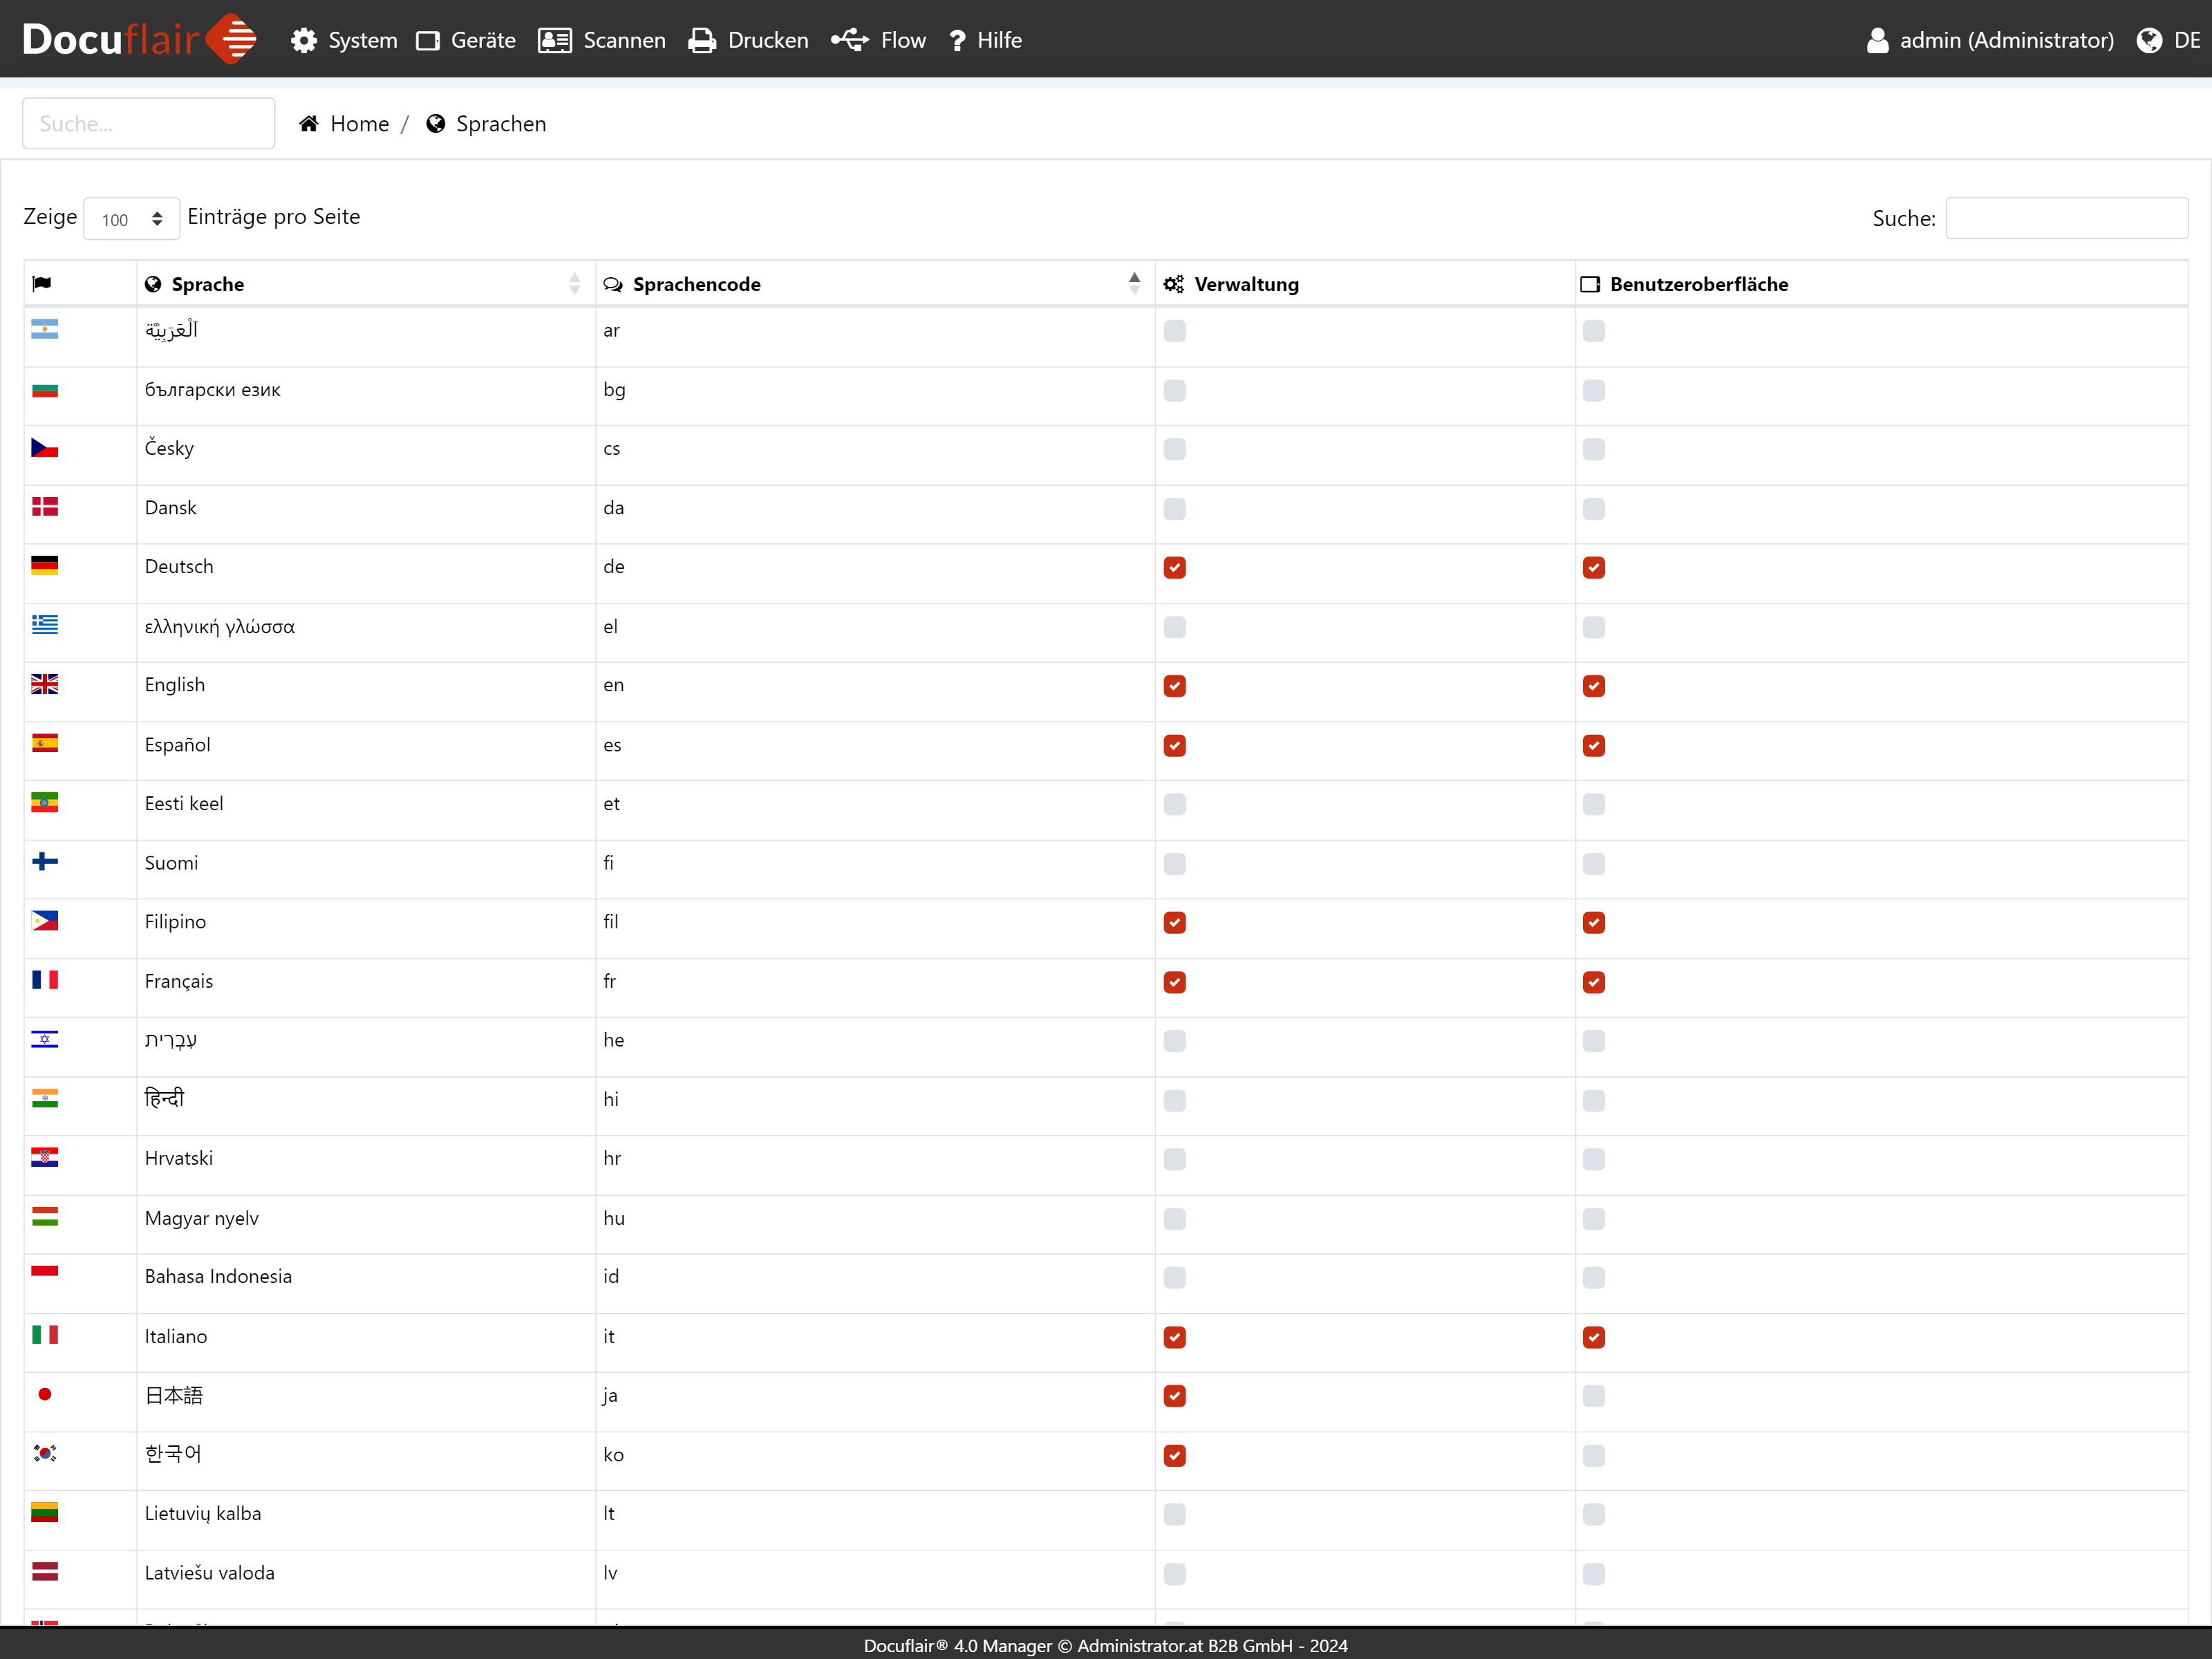This screenshot has height=1659, width=2212.
Task: Toggle Verwaltung checkbox for Deutsch
Action: 1176,566
